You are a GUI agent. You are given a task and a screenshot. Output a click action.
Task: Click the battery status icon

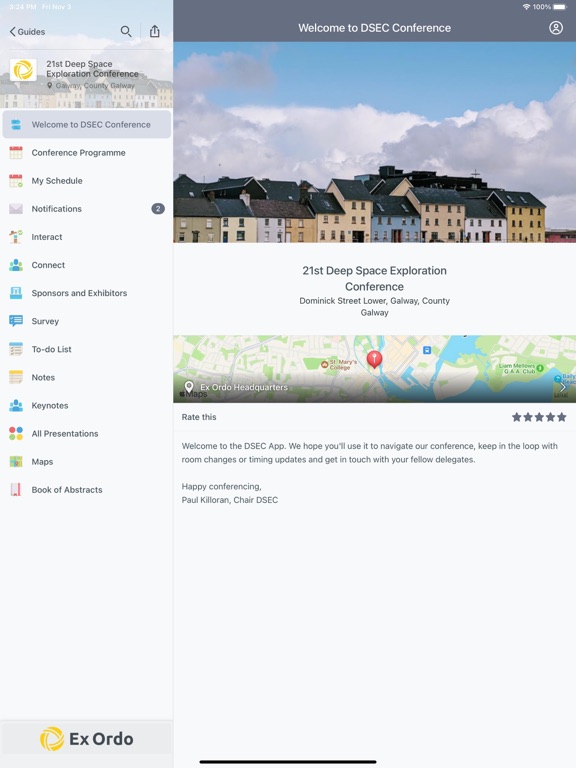coord(560,7)
